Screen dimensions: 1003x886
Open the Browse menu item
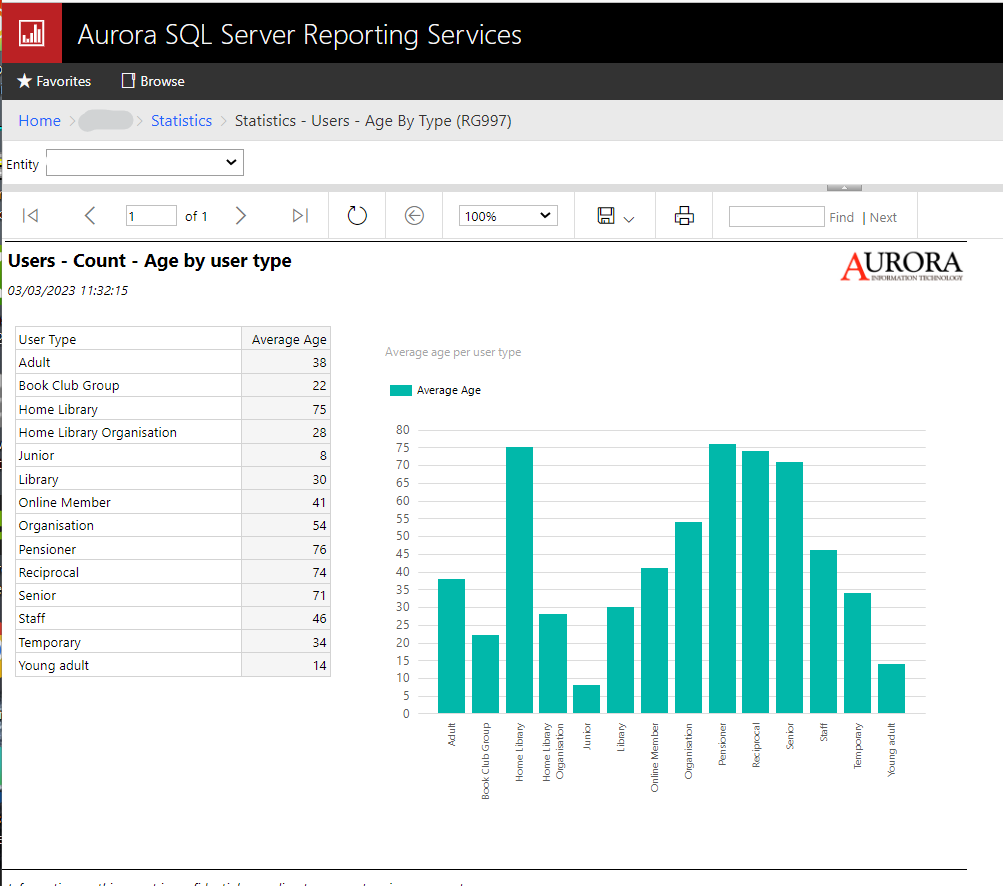[154, 81]
